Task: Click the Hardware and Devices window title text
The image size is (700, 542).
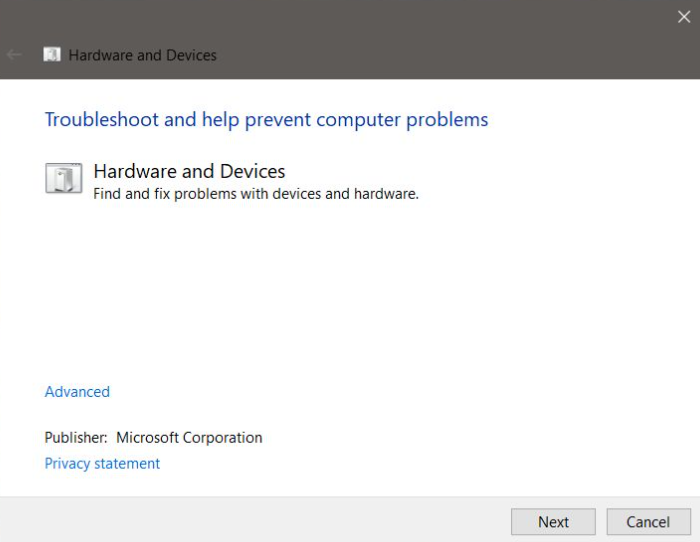Action: (142, 55)
